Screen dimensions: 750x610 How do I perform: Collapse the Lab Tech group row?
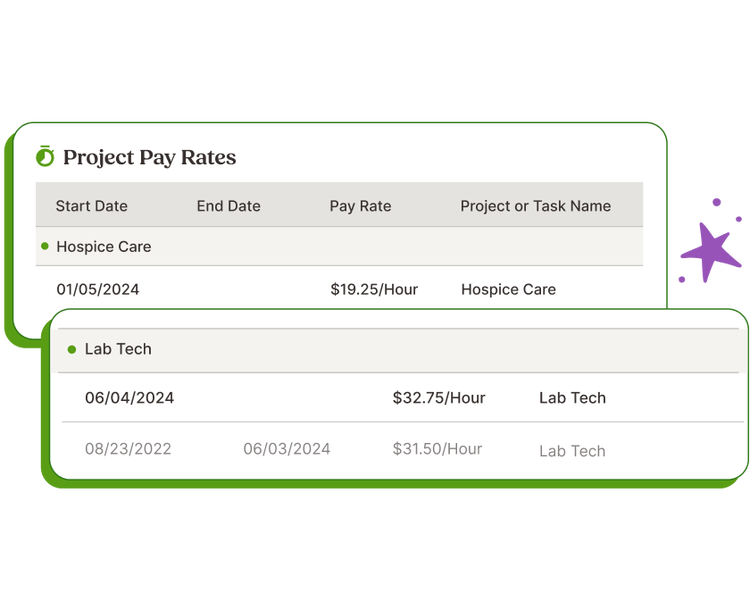pyautogui.click(x=118, y=349)
